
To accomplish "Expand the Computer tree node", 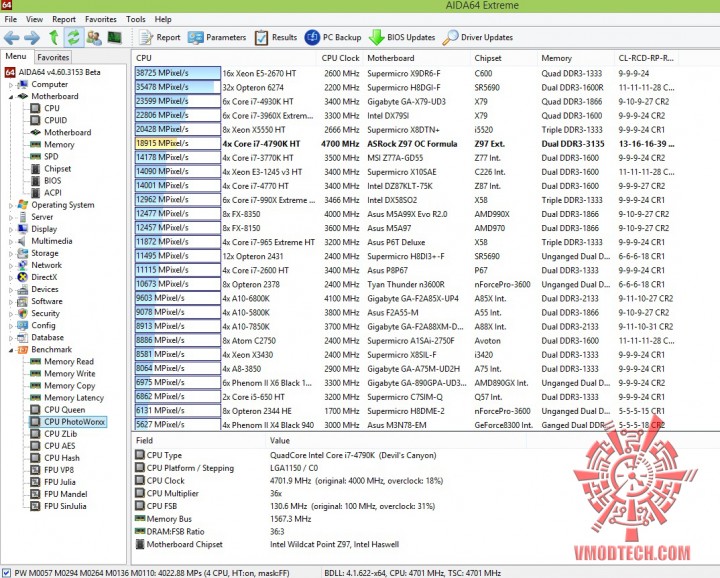I will tap(11, 85).
